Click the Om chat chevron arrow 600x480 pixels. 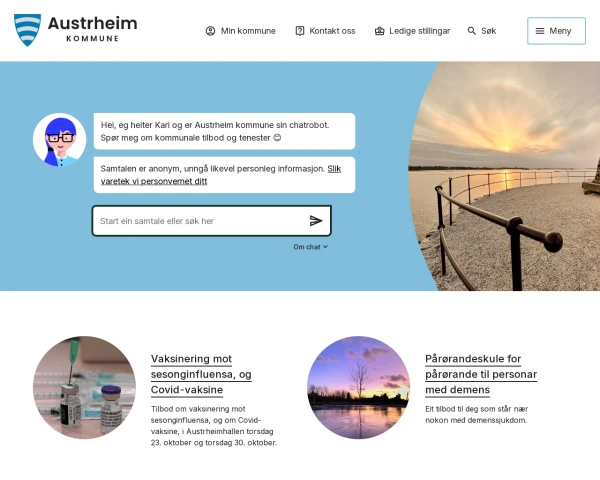click(325, 247)
